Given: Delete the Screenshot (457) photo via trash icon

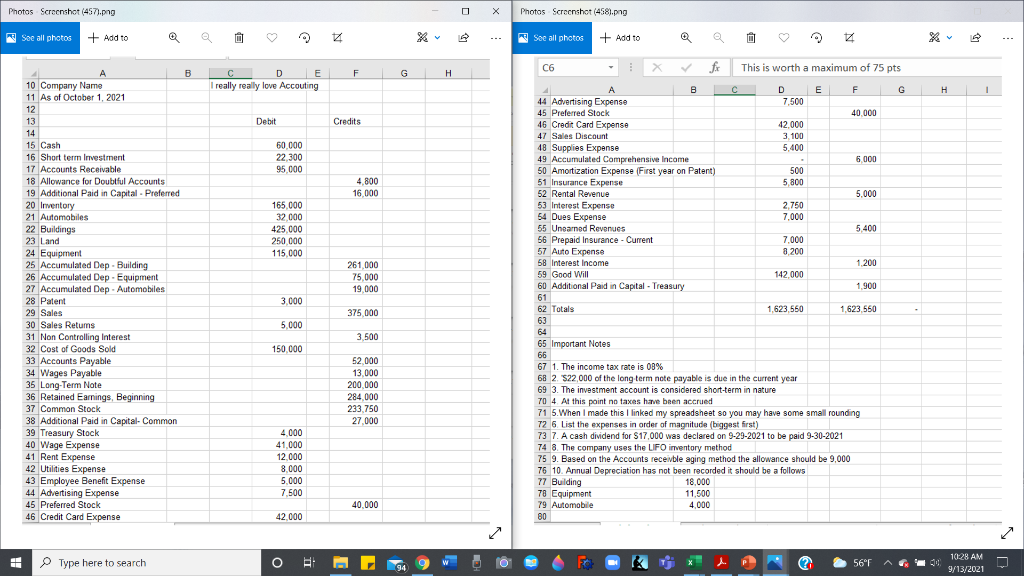Looking at the screenshot, I should 239,38.
